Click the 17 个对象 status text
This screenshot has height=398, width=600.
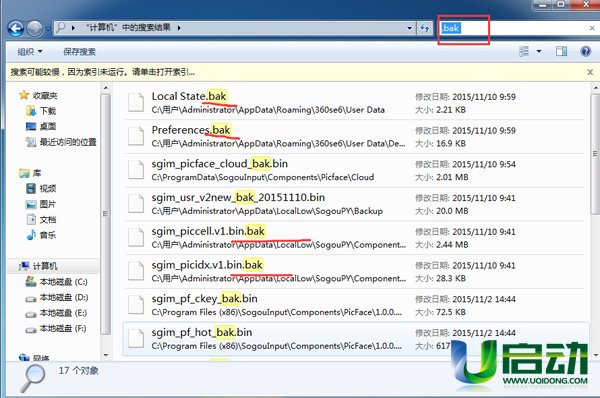click(x=78, y=370)
